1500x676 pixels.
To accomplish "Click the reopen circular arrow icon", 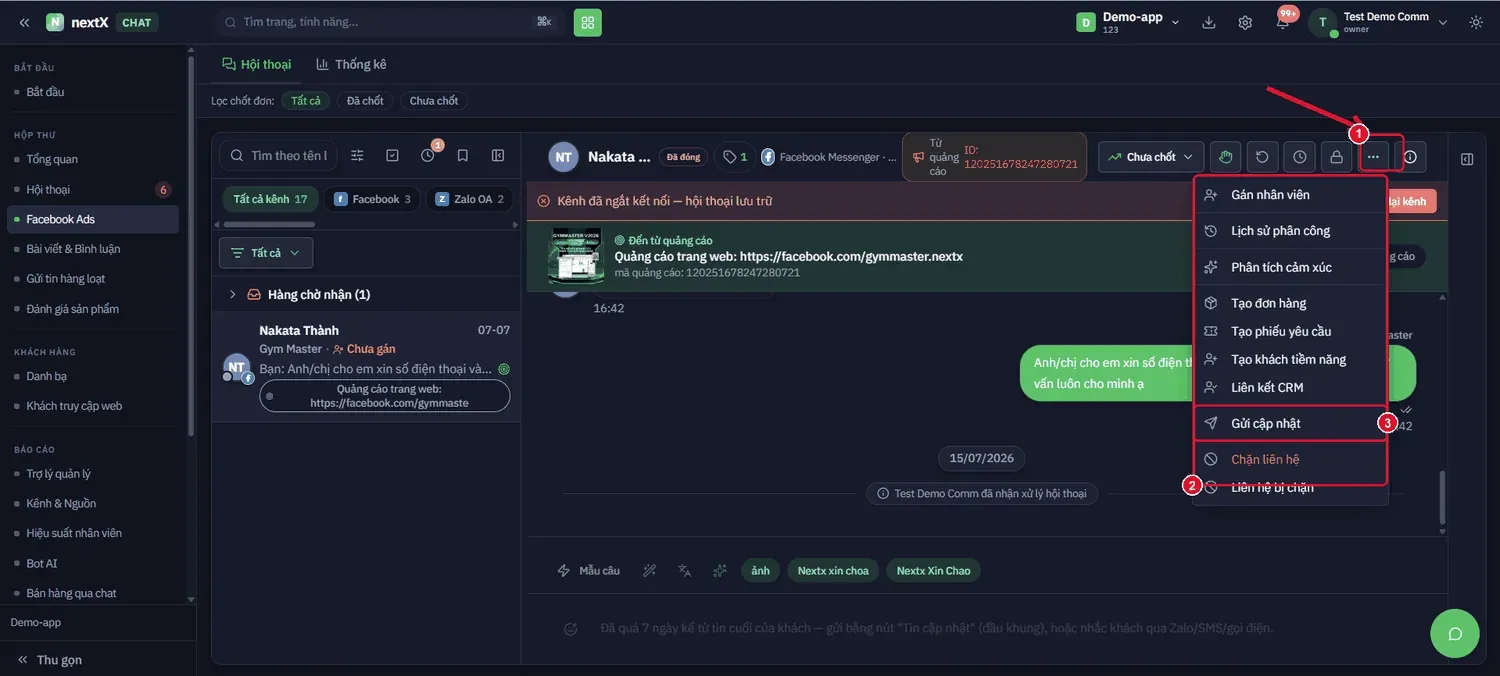I will [1262, 157].
